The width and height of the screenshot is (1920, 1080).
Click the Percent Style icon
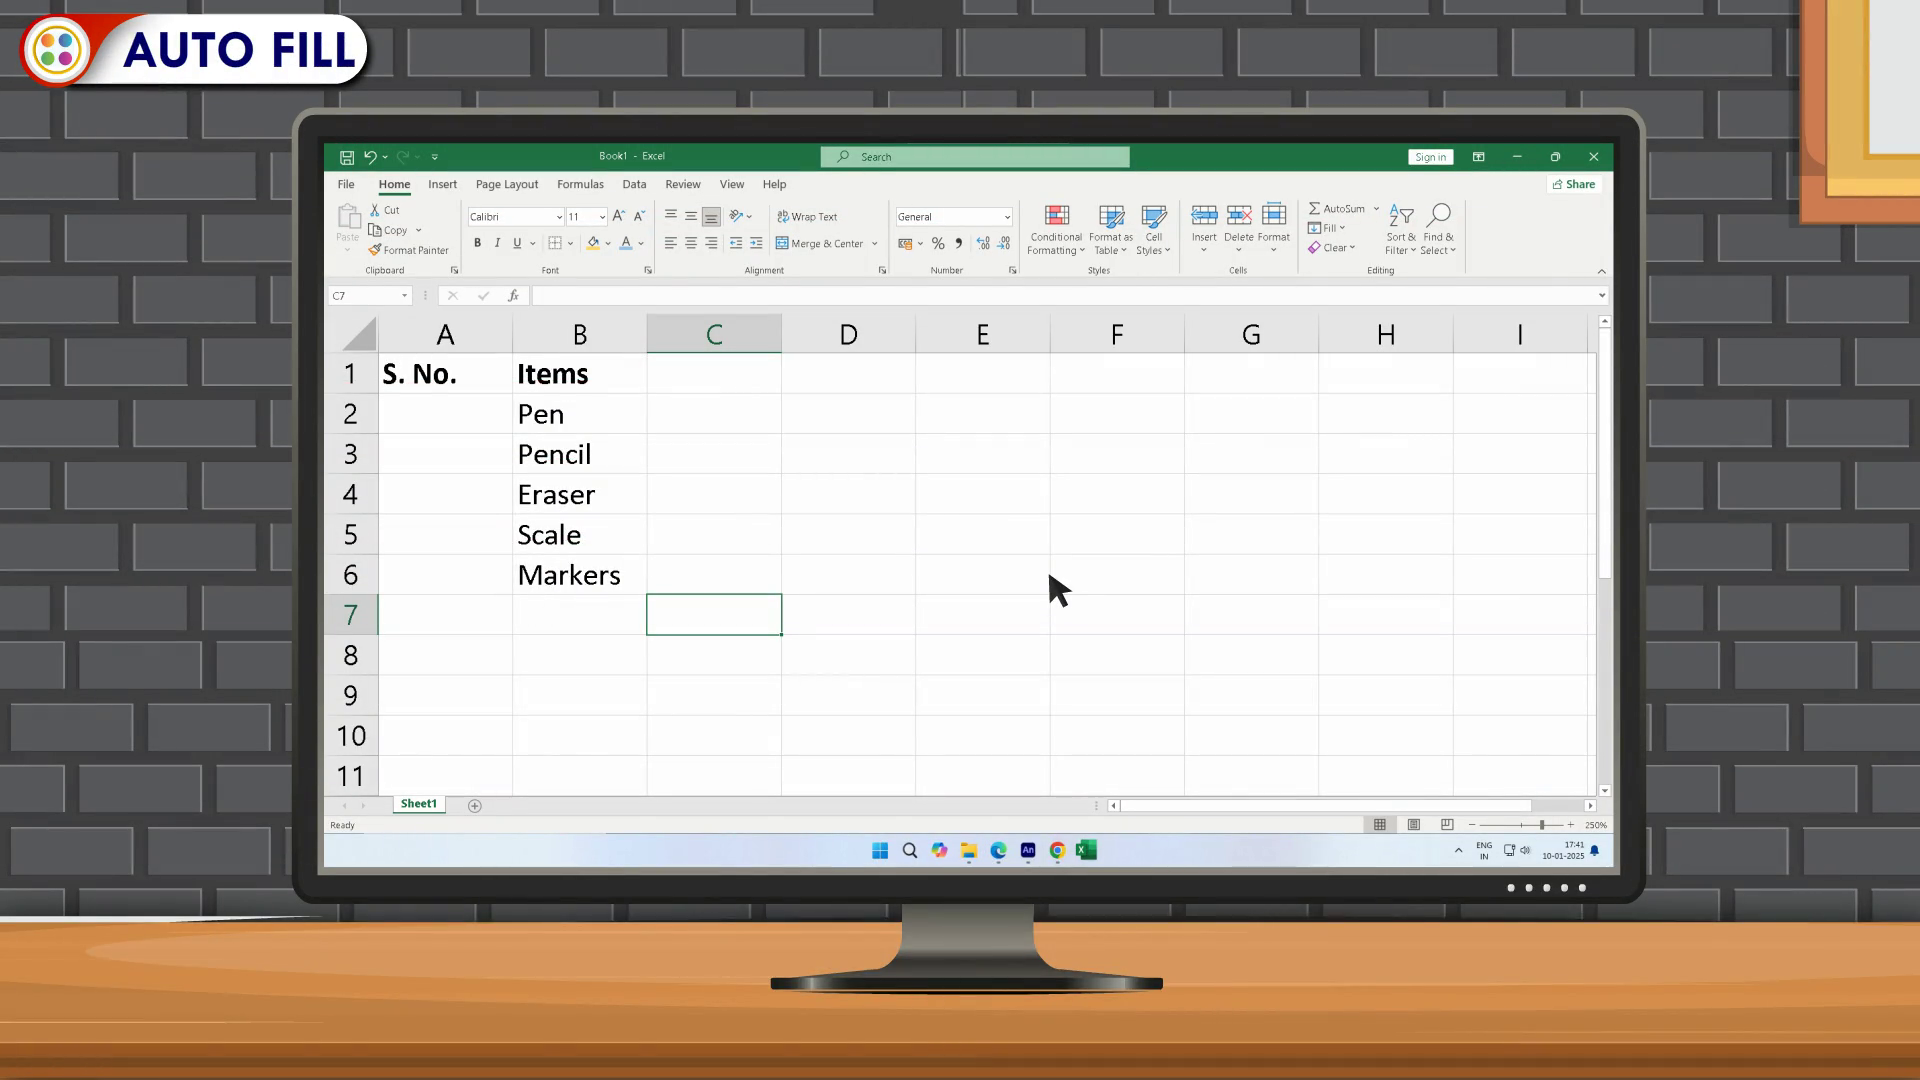tap(938, 243)
